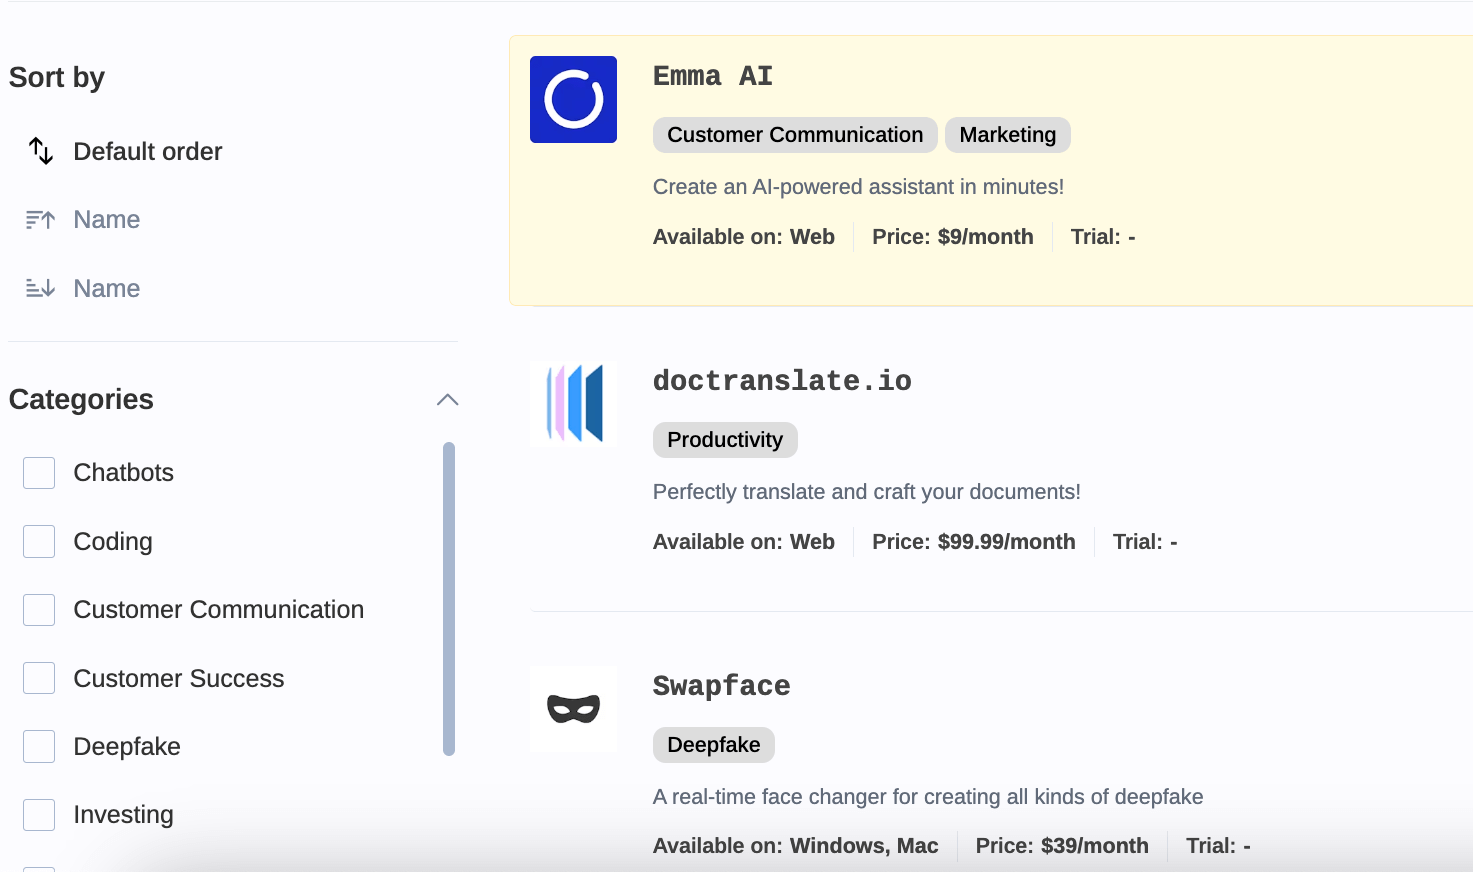Click 'Price: $99.99/month' on doctranslate.io
Image resolution: width=1473 pixels, height=872 pixels.
[974, 542]
